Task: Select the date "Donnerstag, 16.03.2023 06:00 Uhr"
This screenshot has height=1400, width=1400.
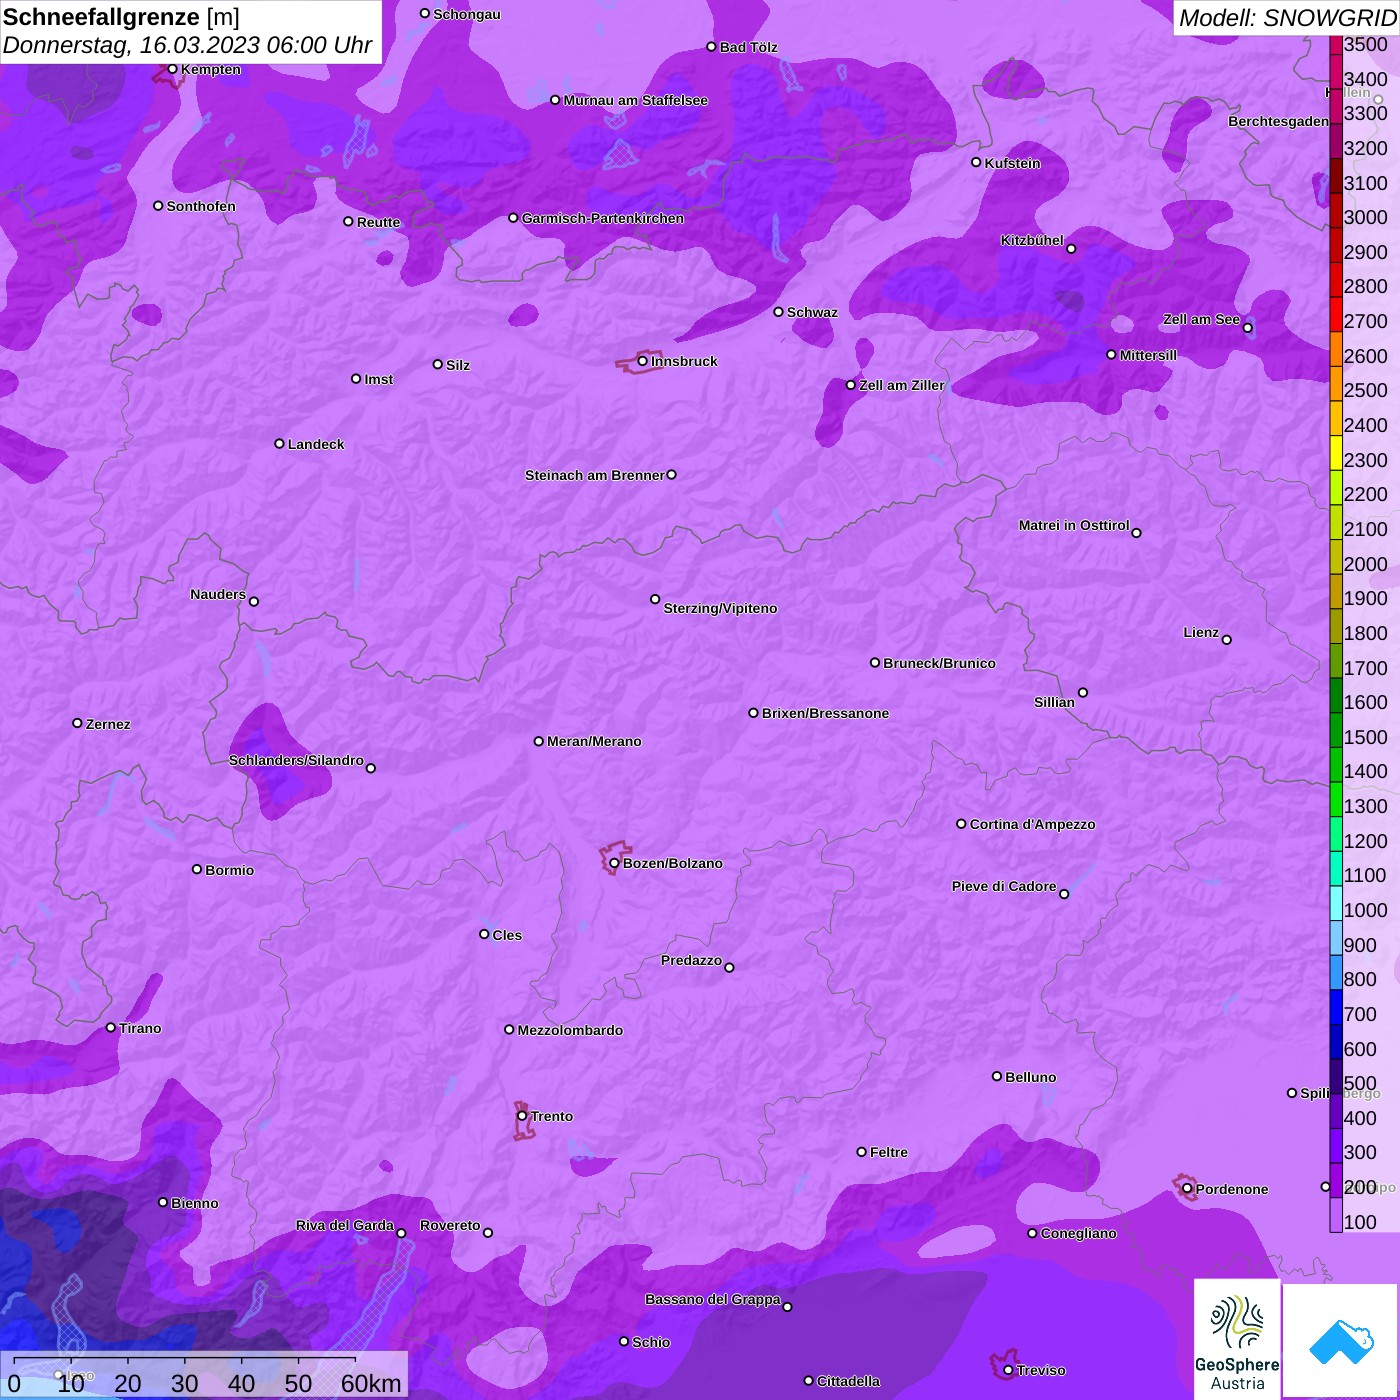Action: click(x=188, y=45)
